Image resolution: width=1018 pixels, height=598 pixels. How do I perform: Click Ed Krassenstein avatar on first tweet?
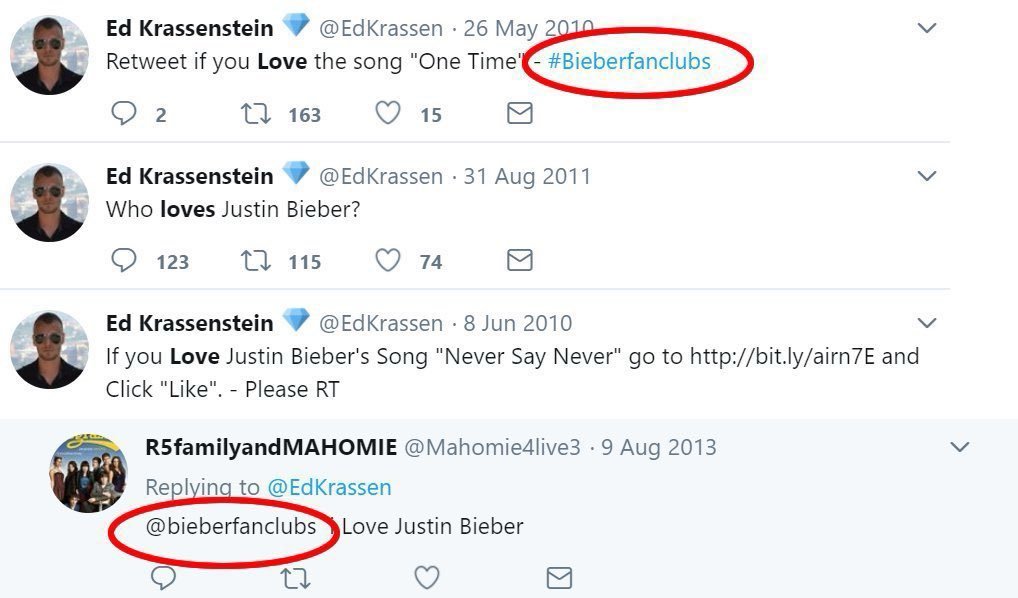point(49,56)
